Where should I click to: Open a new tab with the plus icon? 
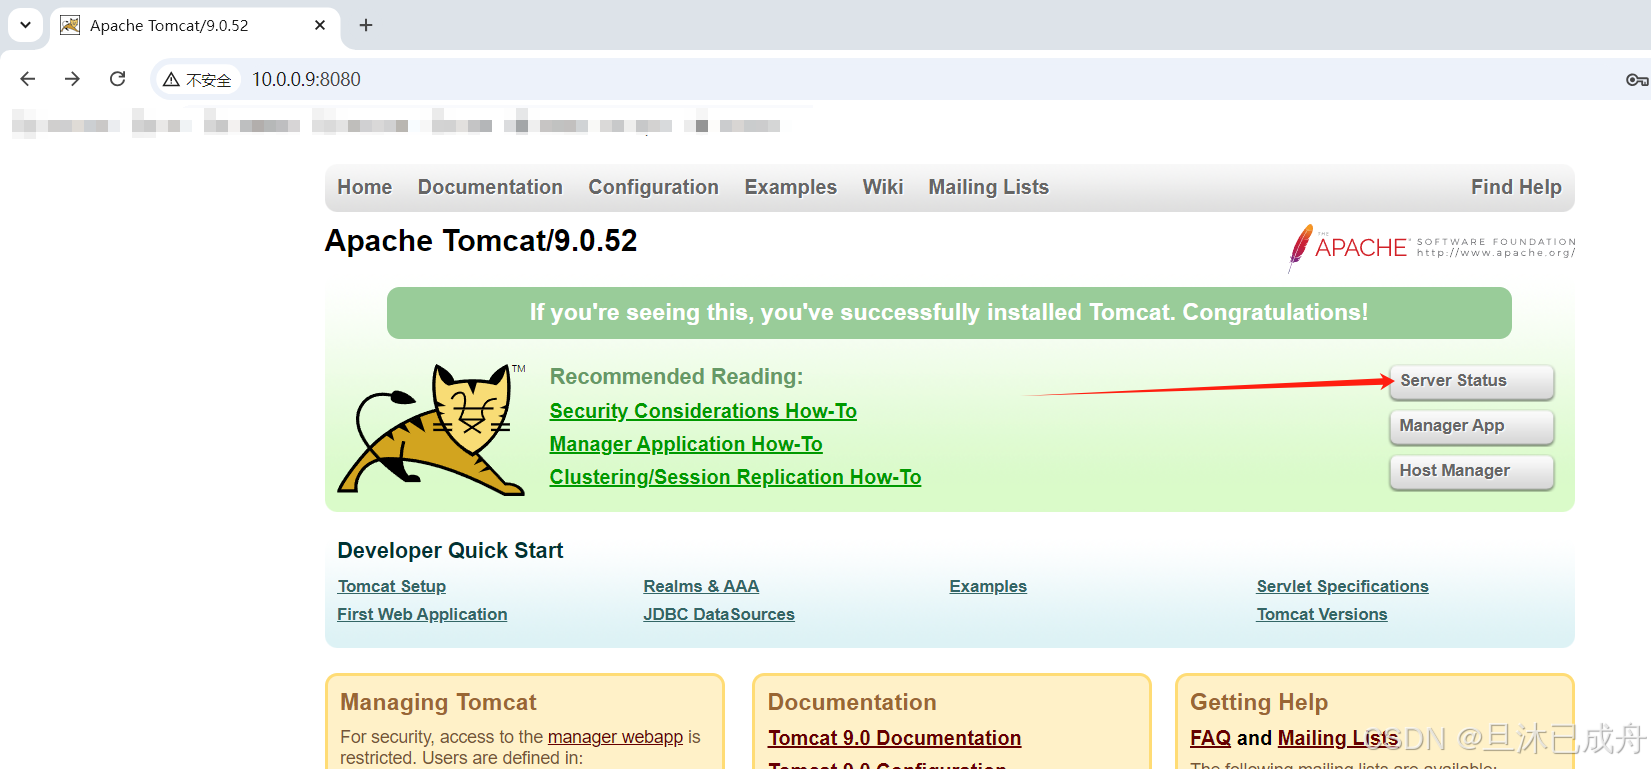366,25
